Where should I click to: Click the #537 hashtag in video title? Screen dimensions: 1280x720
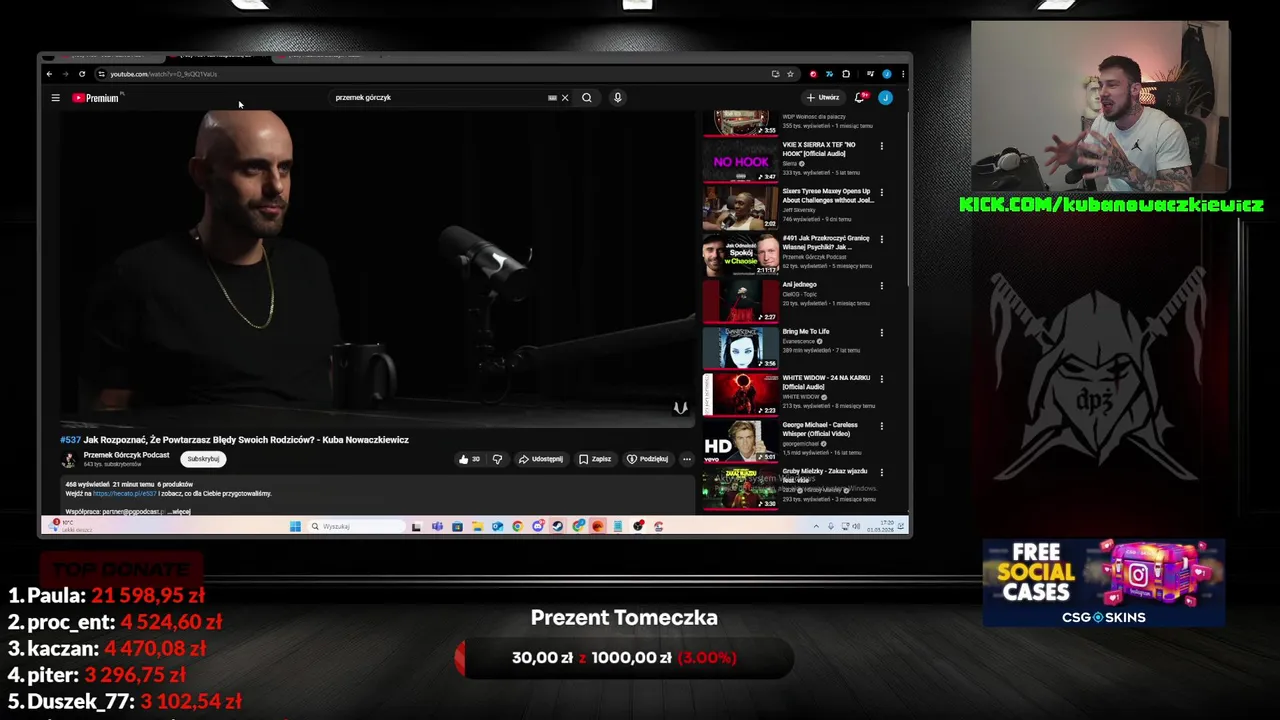point(70,440)
